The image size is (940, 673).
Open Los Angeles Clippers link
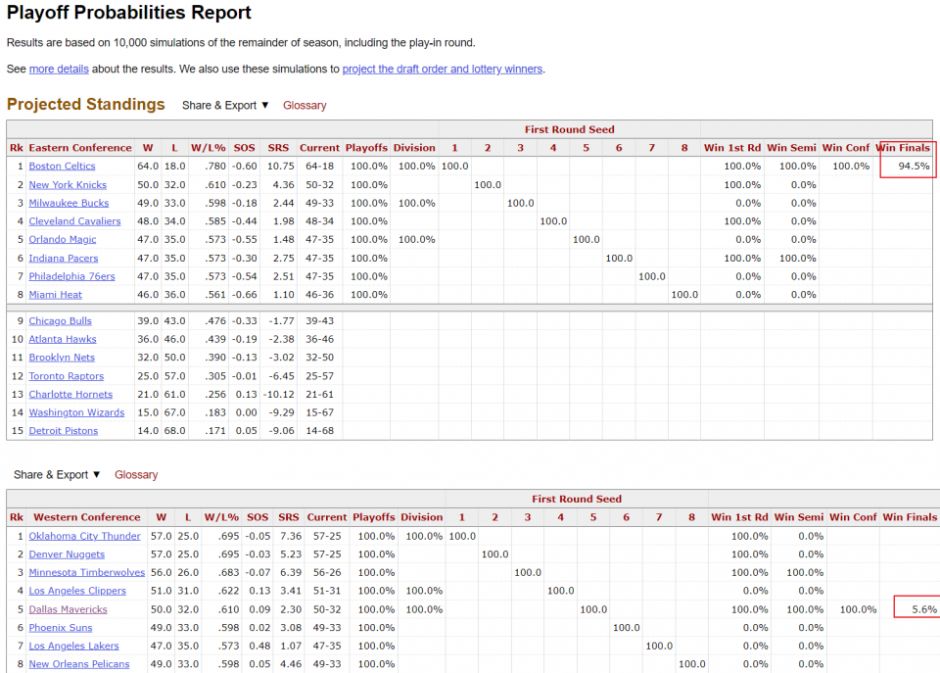77,591
